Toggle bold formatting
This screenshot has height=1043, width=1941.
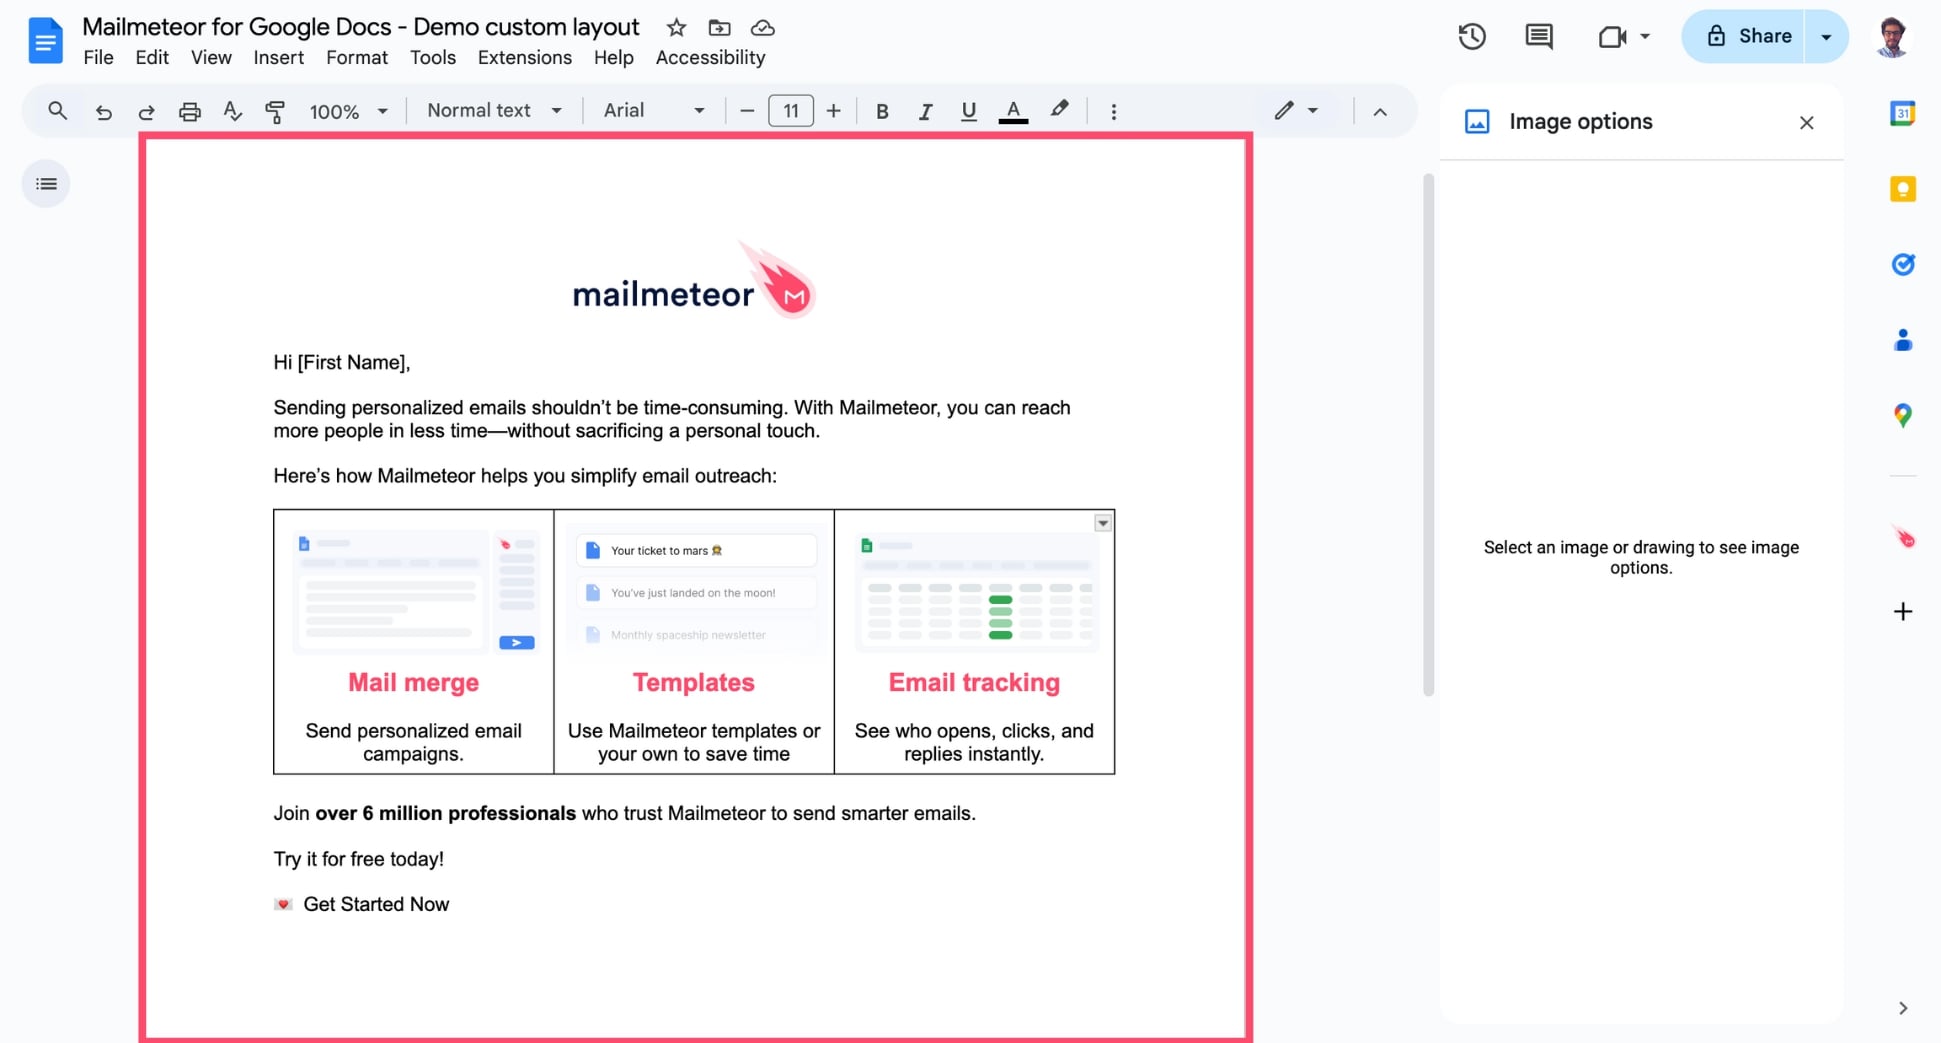(881, 111)
